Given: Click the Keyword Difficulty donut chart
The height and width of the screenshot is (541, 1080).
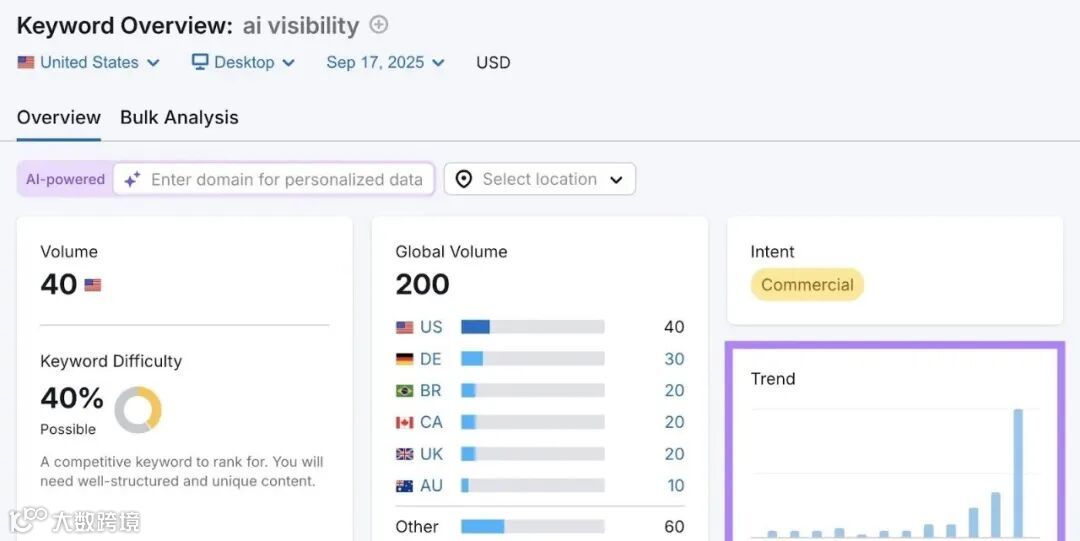Looking at the screenshot, I should coord(138,410).
